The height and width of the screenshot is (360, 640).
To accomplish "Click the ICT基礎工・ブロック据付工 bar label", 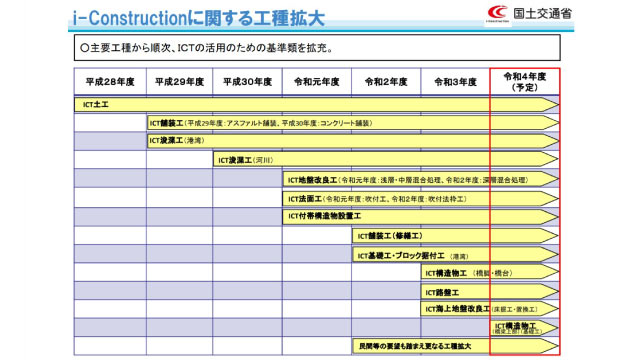I will pos(413,256).
